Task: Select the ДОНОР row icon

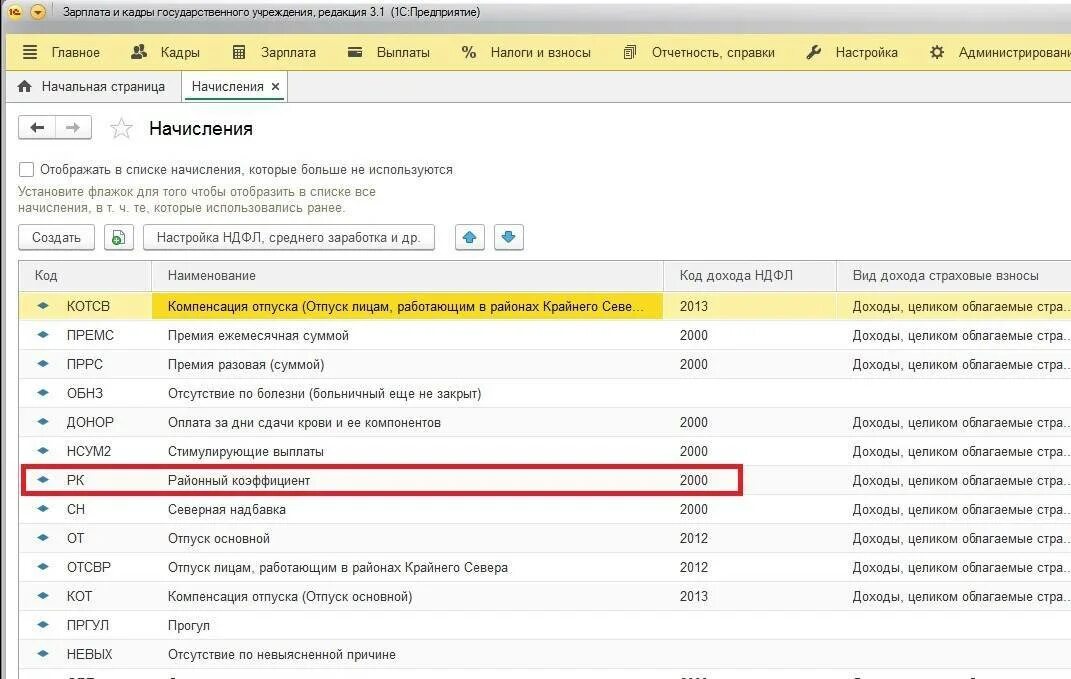Action: click(43, 421)
